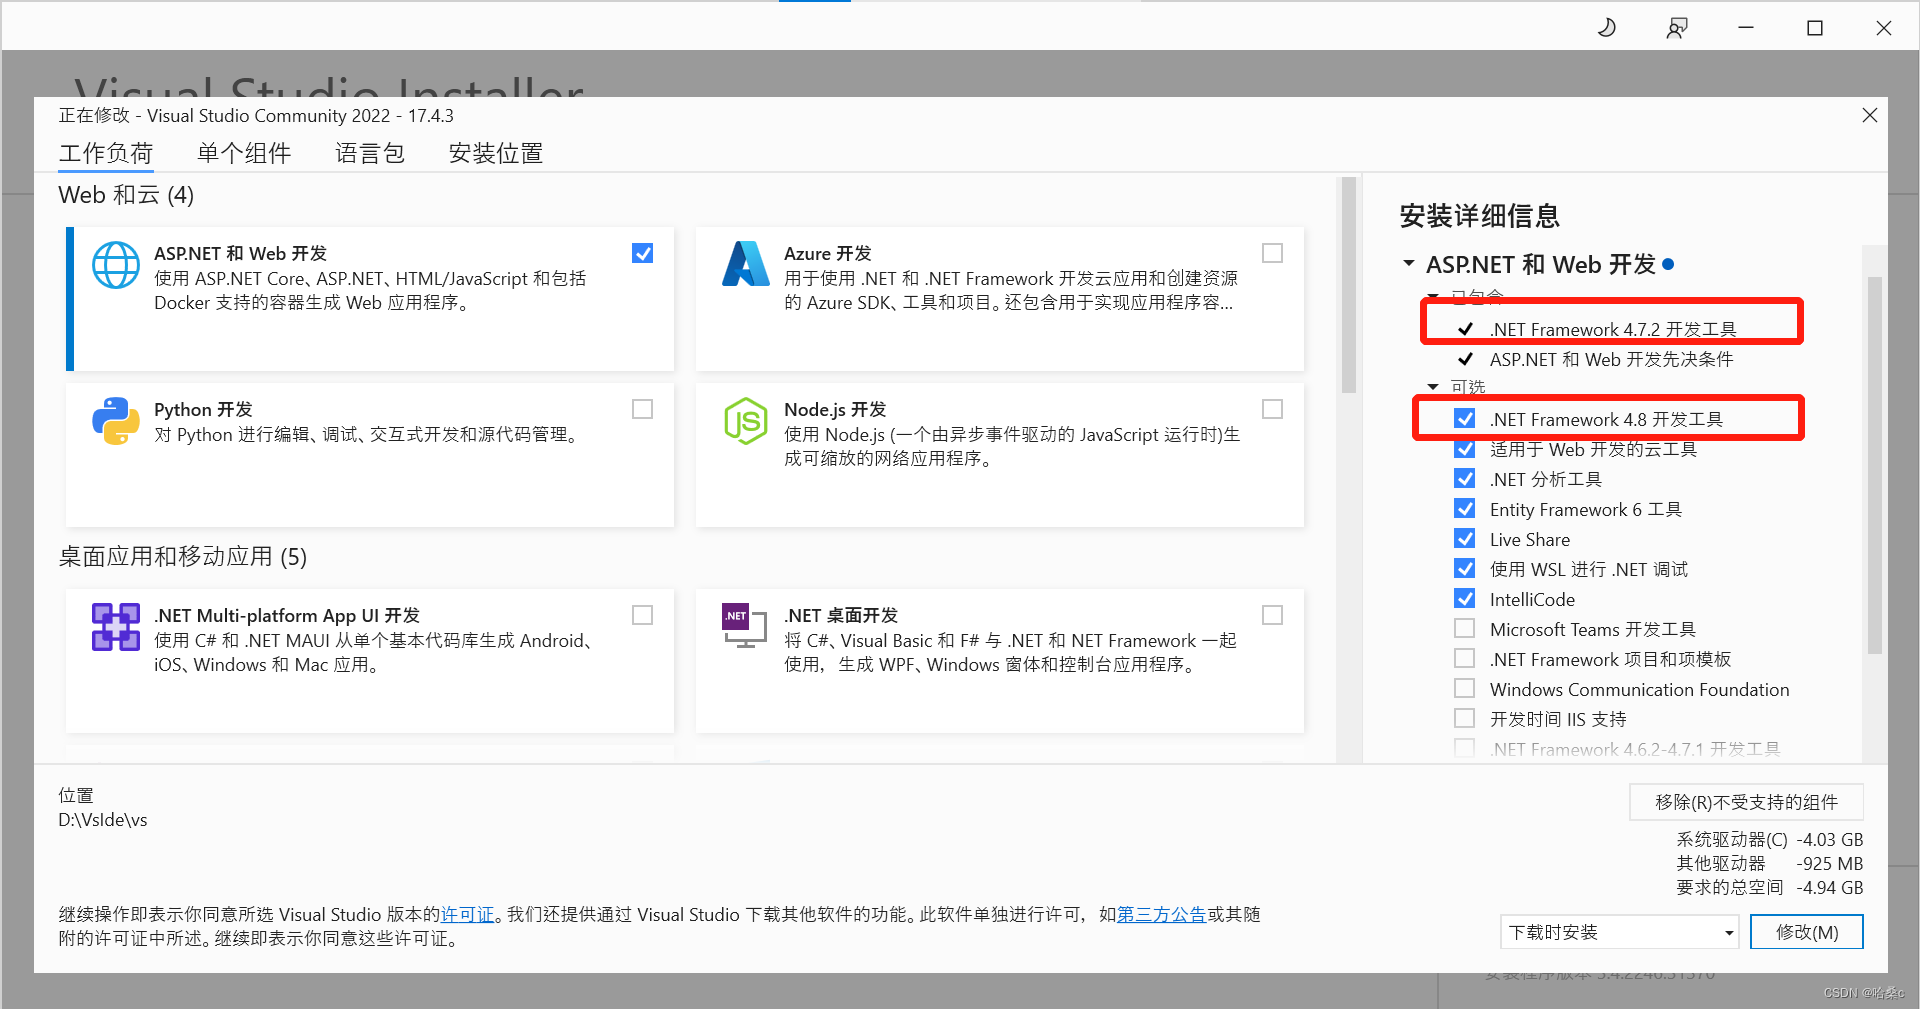Click 移除(R)不受支持的组件 button
The height and width of the screenshot is (1009, 1920).
click(x=1746, y=802)
